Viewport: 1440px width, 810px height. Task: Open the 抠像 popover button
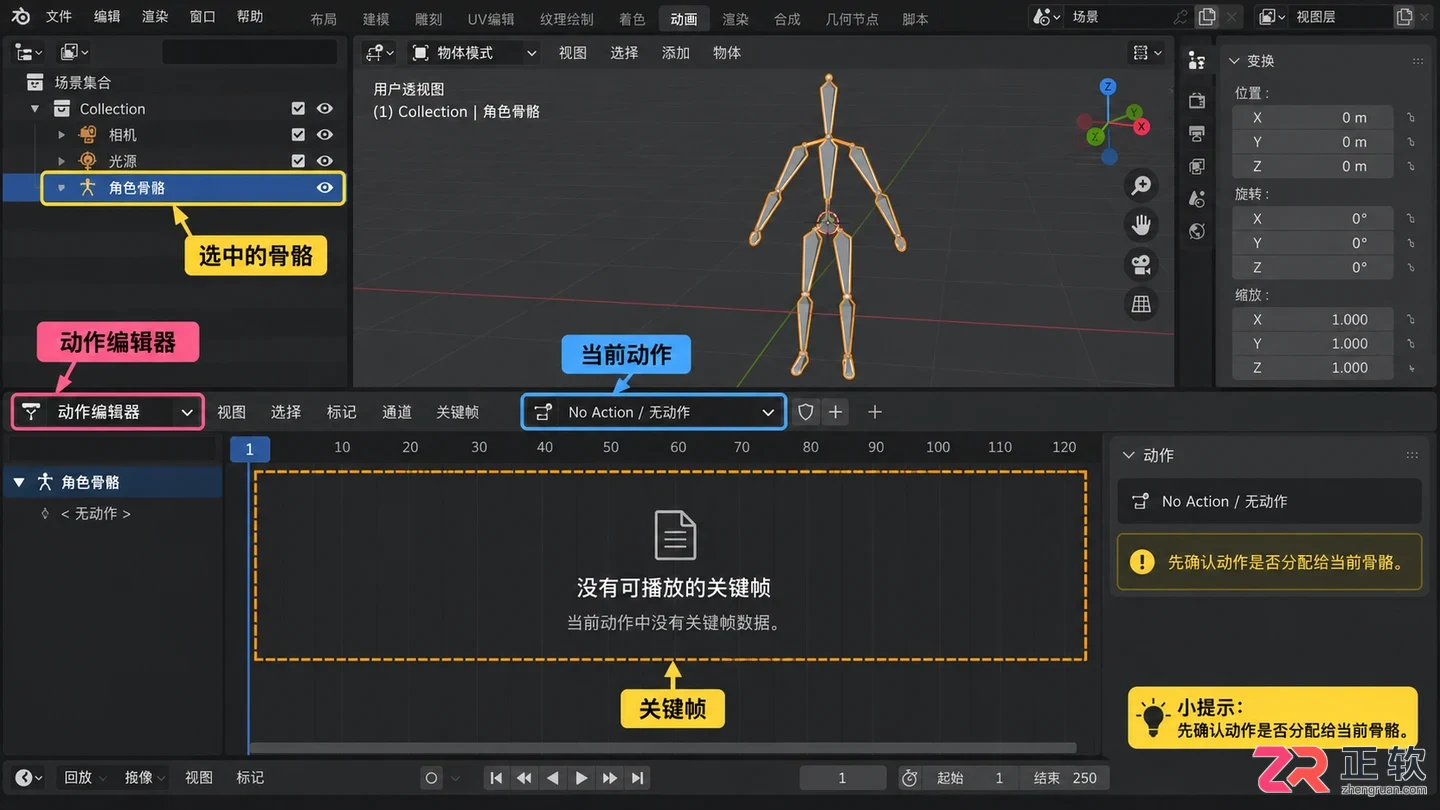(146, 778)
